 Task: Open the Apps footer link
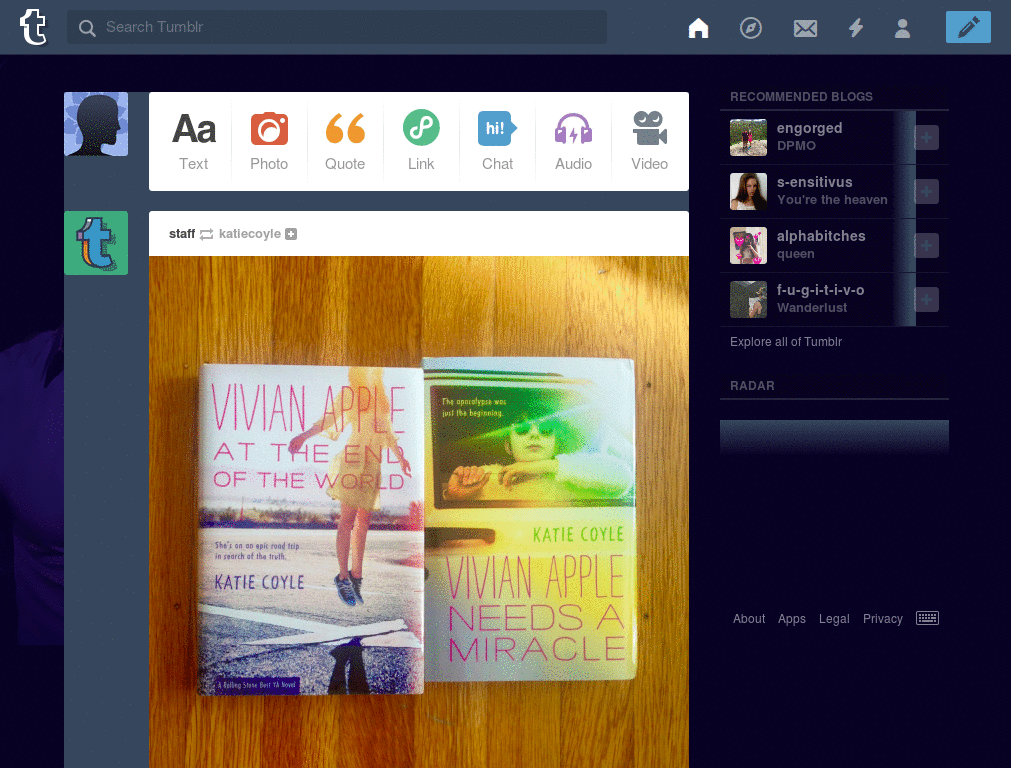pos(792,618)
